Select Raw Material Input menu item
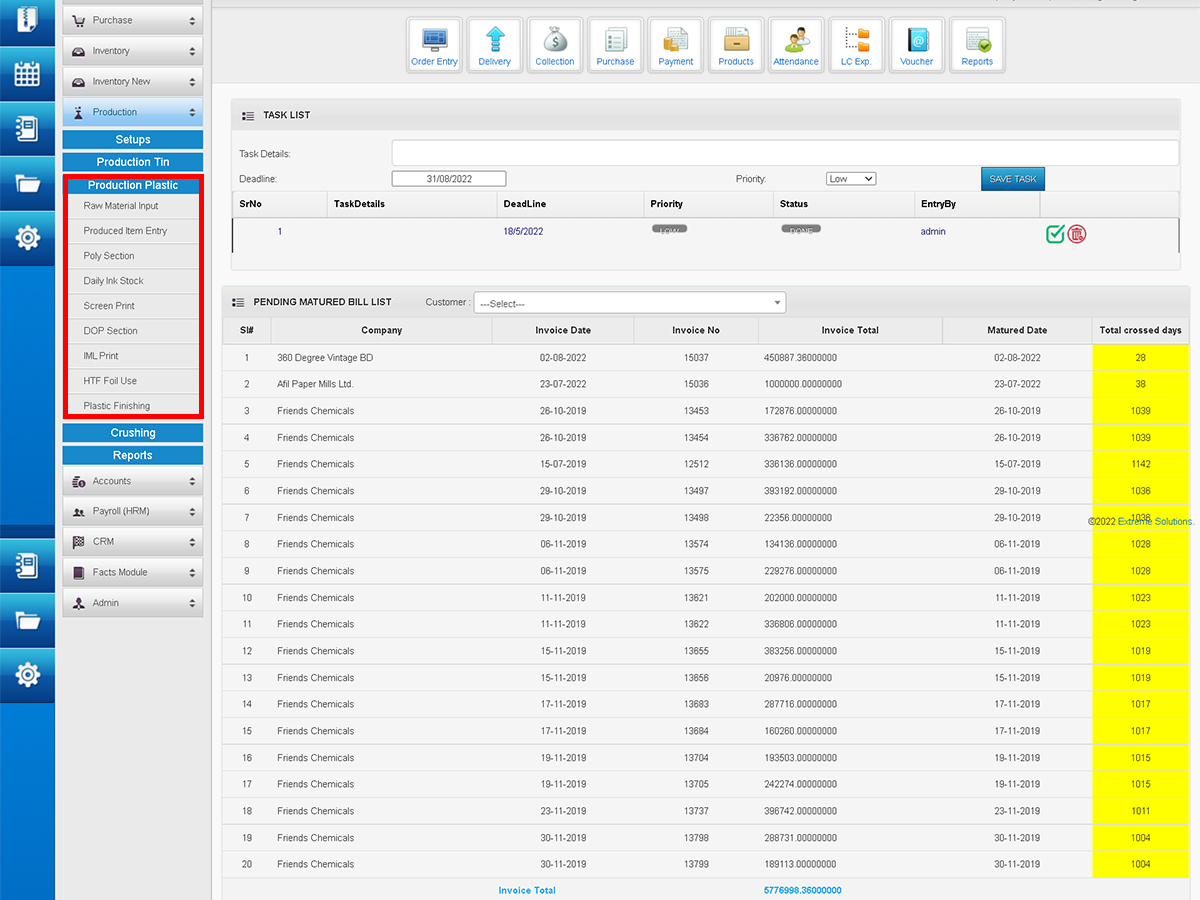 coord(121,206)
